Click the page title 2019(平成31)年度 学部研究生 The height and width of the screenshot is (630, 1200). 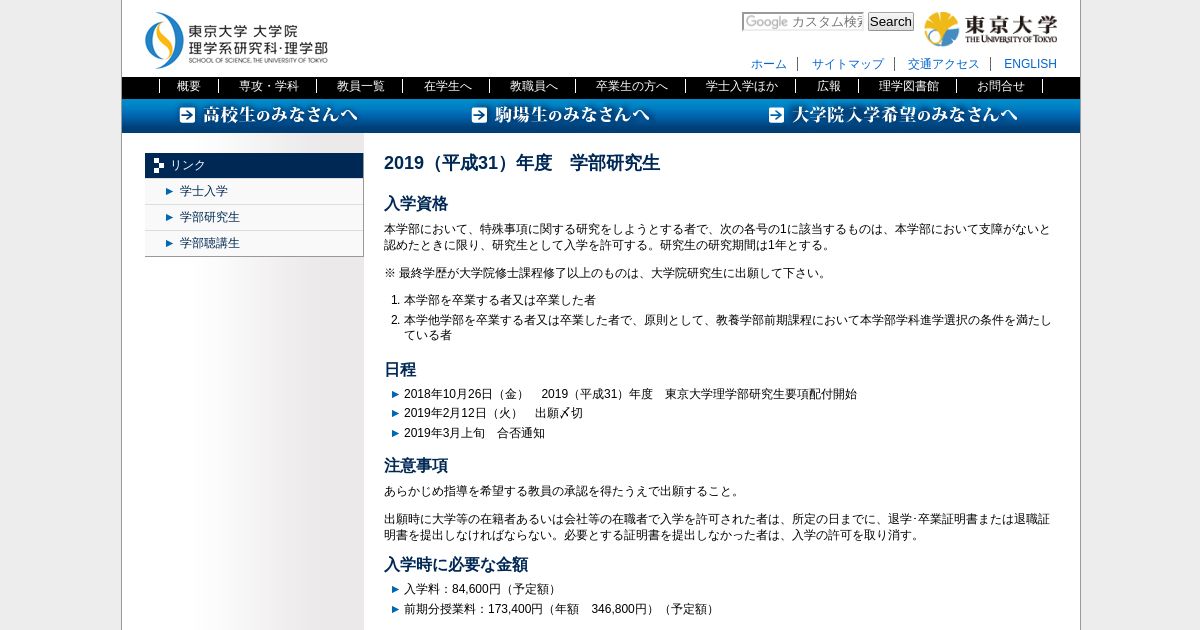click(522, 163)
